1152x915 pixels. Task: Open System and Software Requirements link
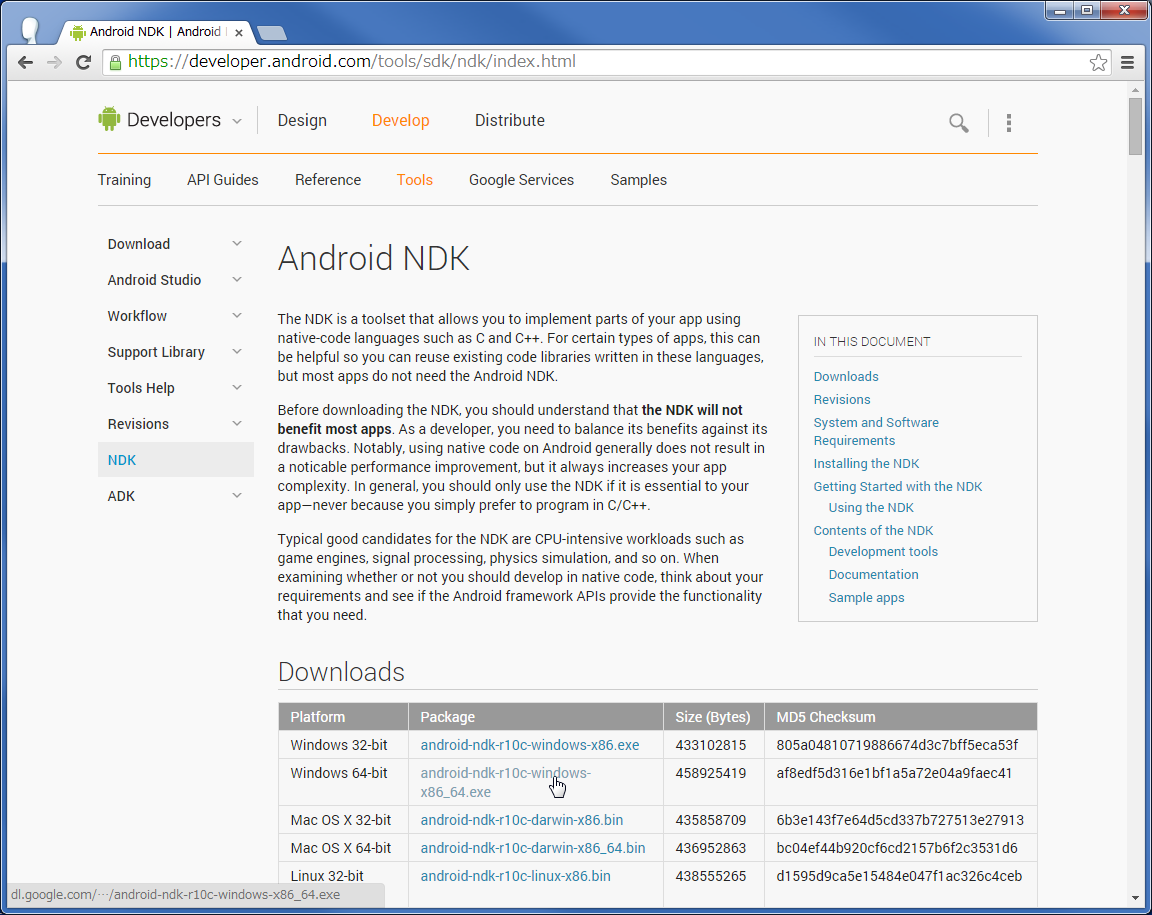(x=876, y=431)
